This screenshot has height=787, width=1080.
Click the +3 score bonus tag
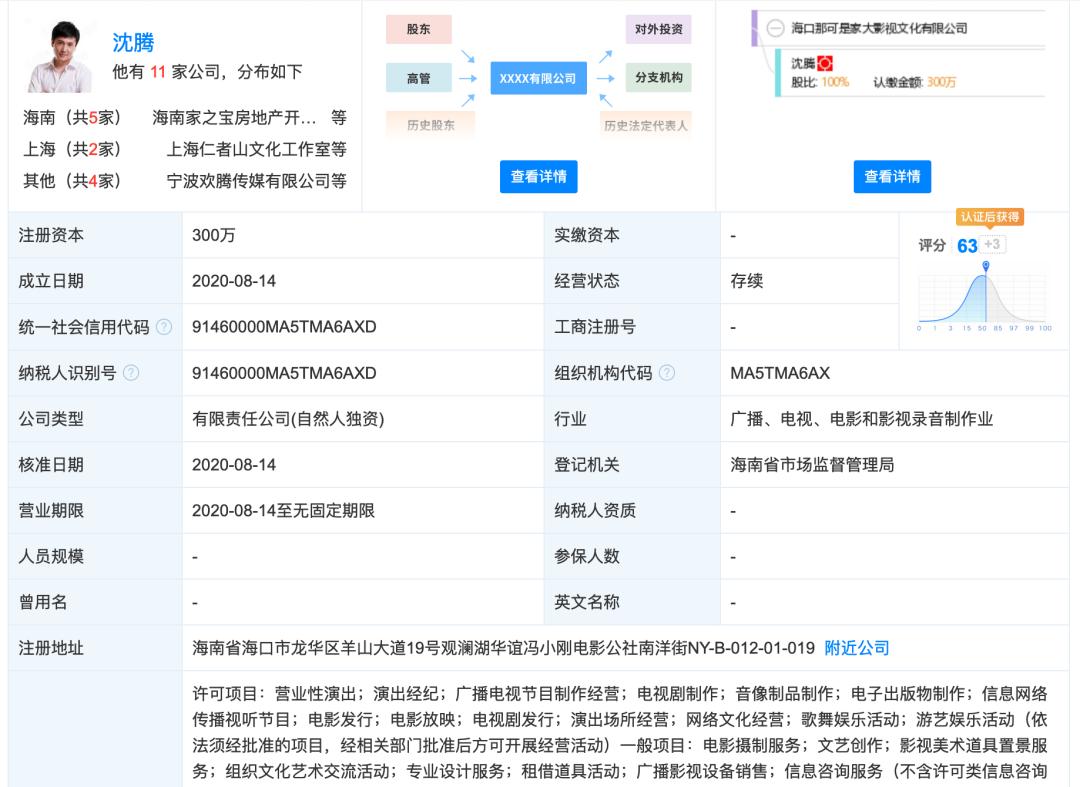click(x=992, y=244)
